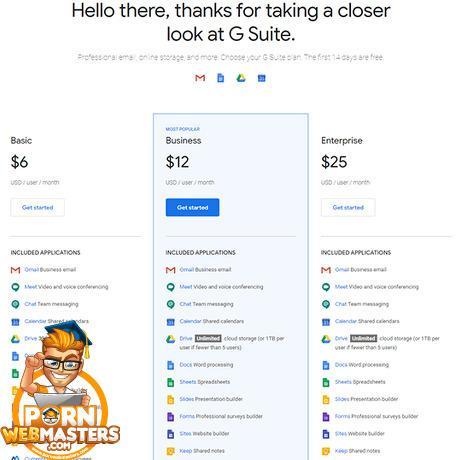460x460 pixels.
Task: Click the Slides icon in Enterprise plan
Action: [326, 399]
